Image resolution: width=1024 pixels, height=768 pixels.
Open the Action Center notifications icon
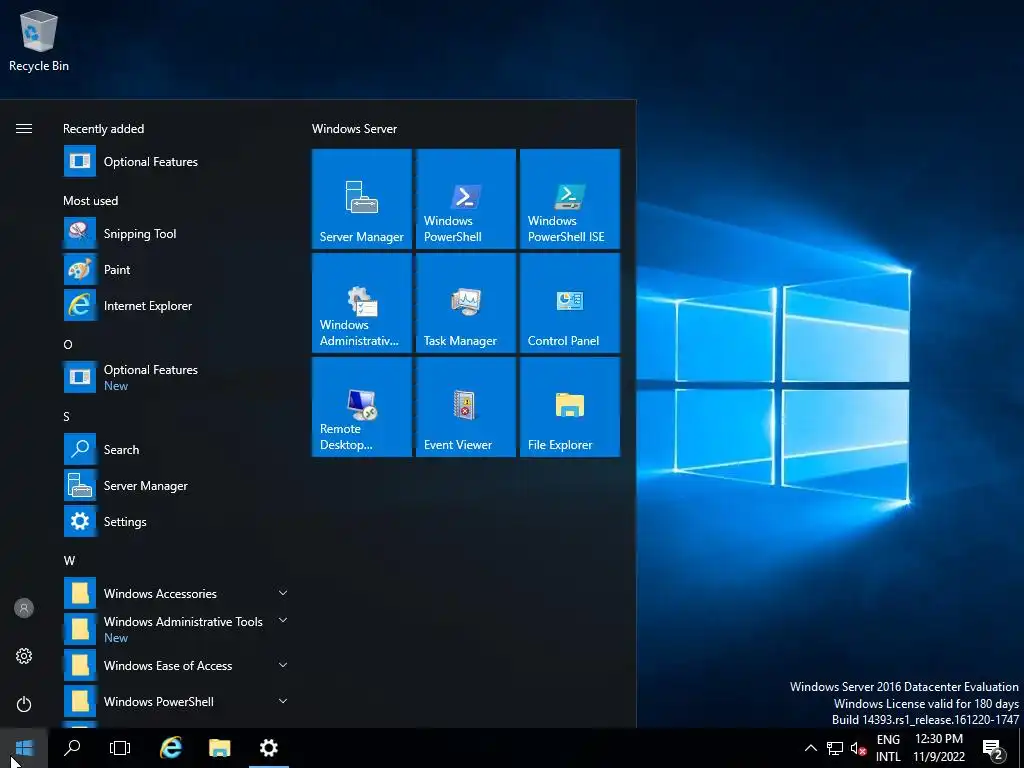pyautogui.click(x=993, y=749)
